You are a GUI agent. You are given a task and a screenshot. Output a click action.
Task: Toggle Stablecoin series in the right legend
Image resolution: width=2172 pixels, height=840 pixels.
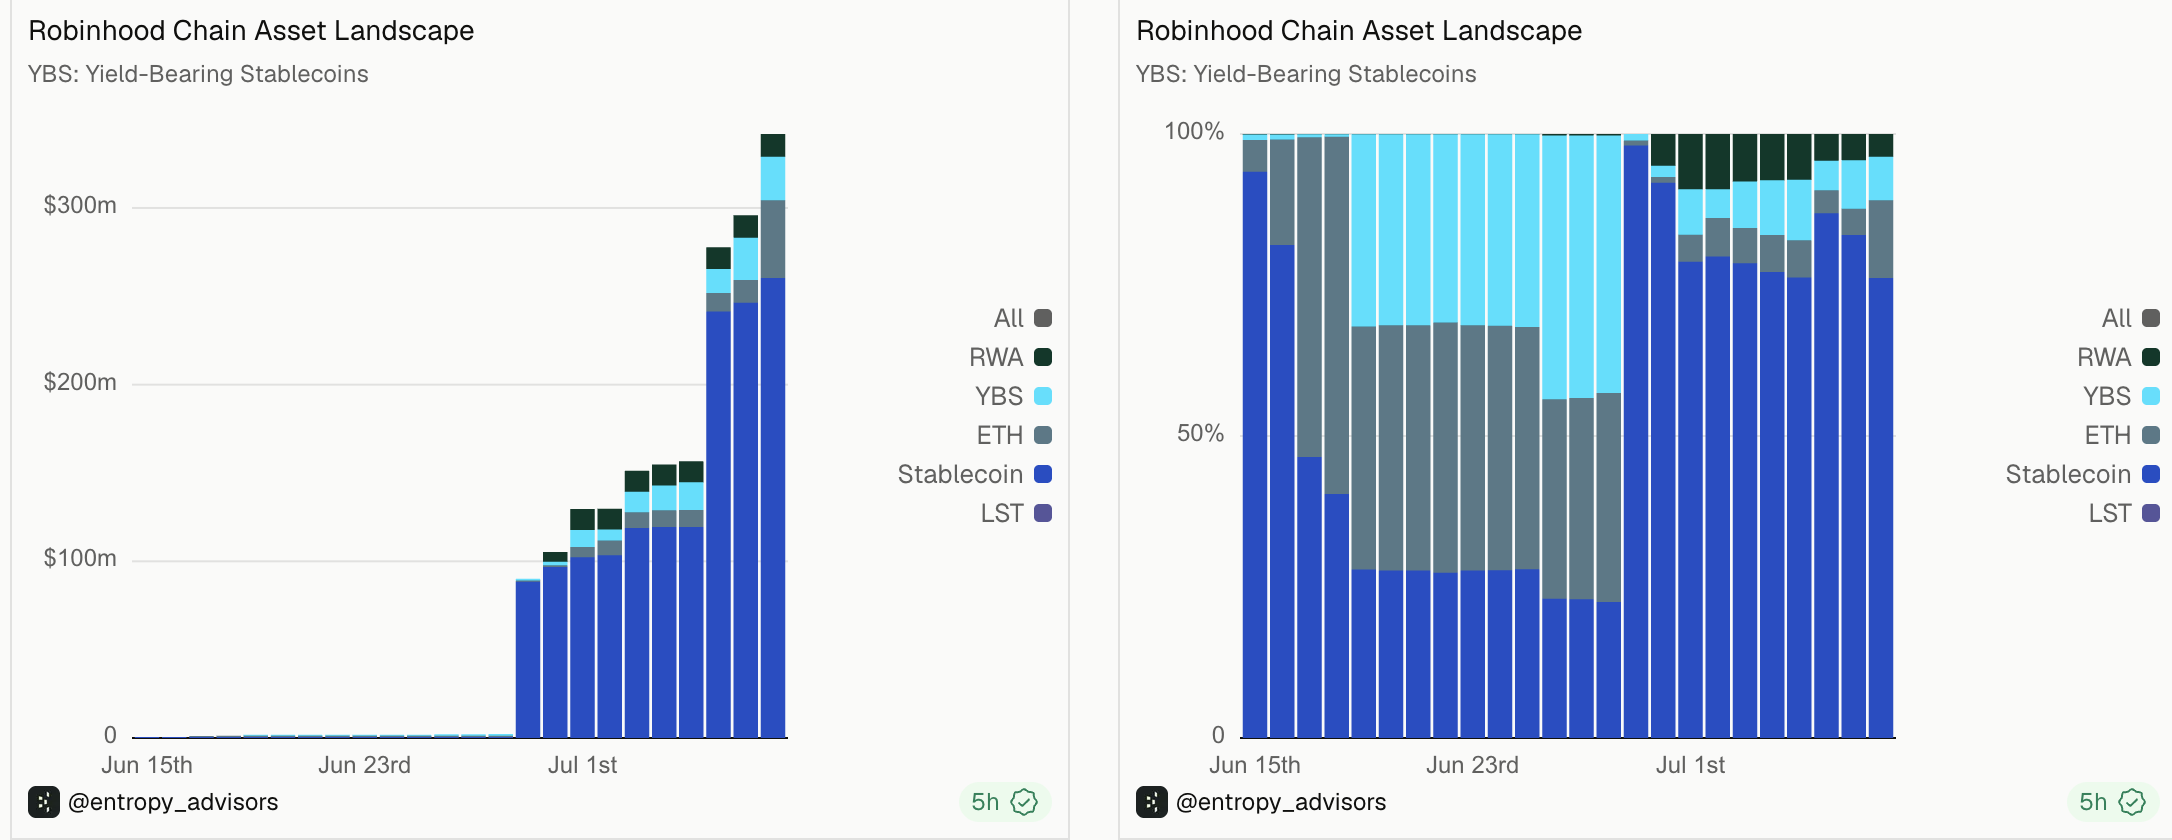[2083, 474]
